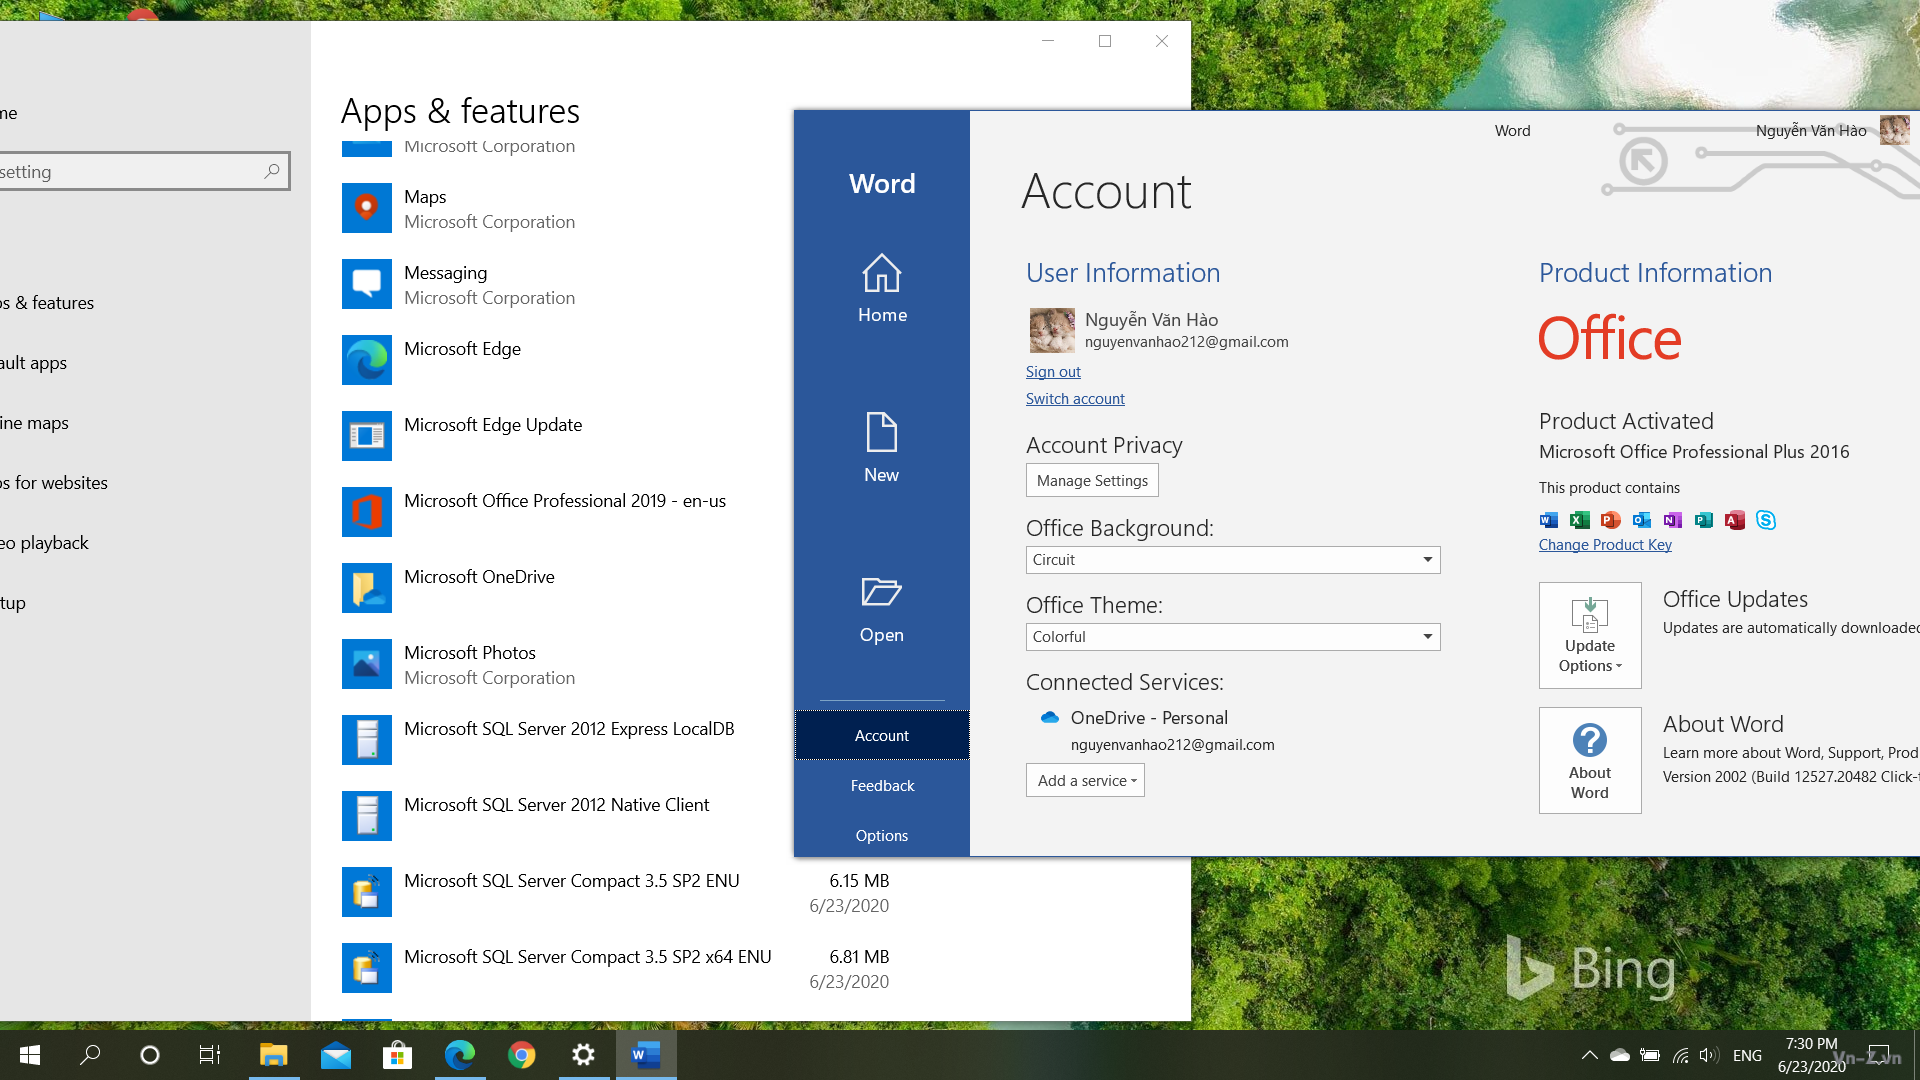Image resolution: width=1920 pixels, height=1080 pixels.
Task: Click the Publisher icon under product contains
Action: tap(1703, 519)
